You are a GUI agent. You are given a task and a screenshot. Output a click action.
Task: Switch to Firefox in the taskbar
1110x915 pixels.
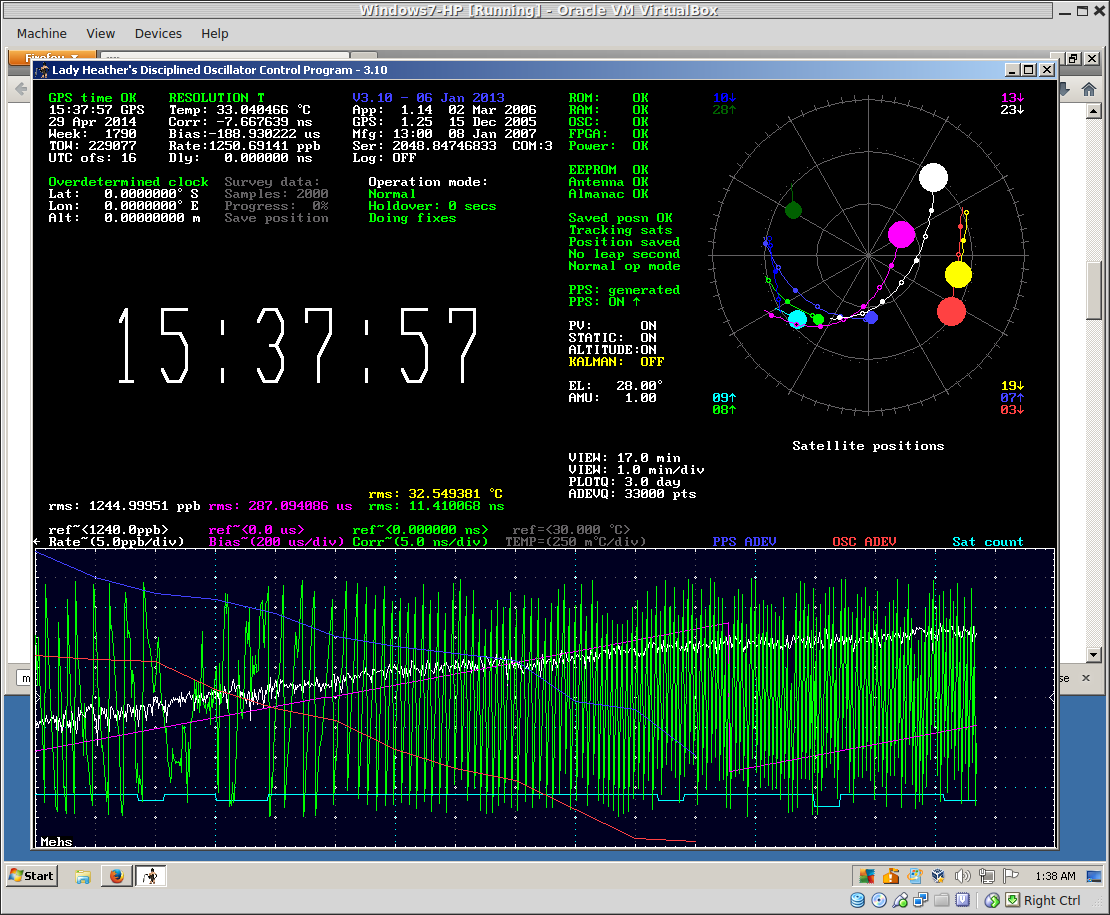pos(117,876)
